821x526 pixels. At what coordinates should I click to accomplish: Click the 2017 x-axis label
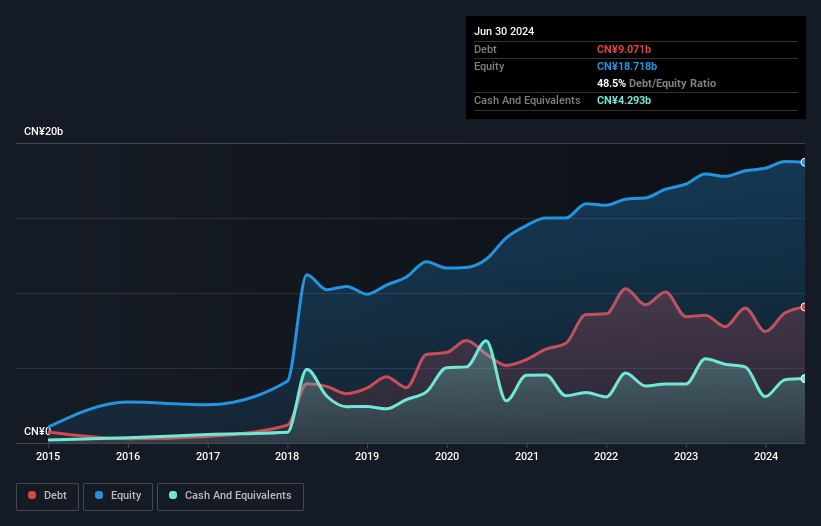point(208,456)
